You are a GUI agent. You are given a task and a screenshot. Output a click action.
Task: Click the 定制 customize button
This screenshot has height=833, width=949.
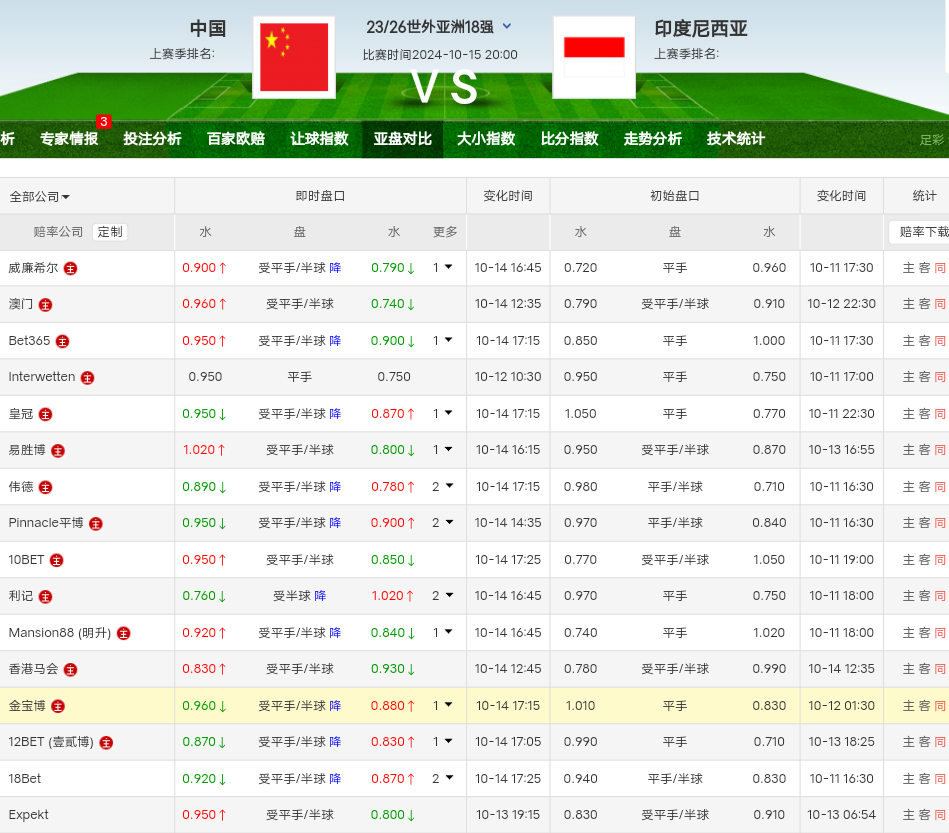[x=110, y=232]
